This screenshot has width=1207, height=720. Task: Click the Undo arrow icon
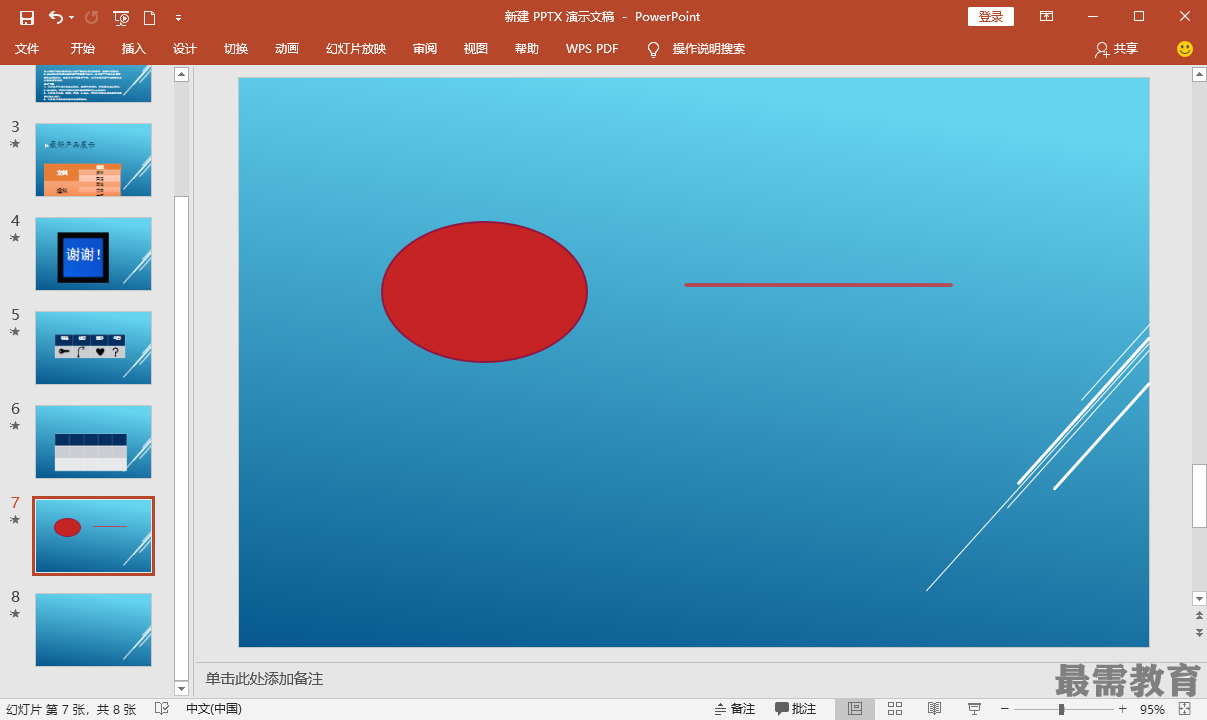[x=55, y=17]
